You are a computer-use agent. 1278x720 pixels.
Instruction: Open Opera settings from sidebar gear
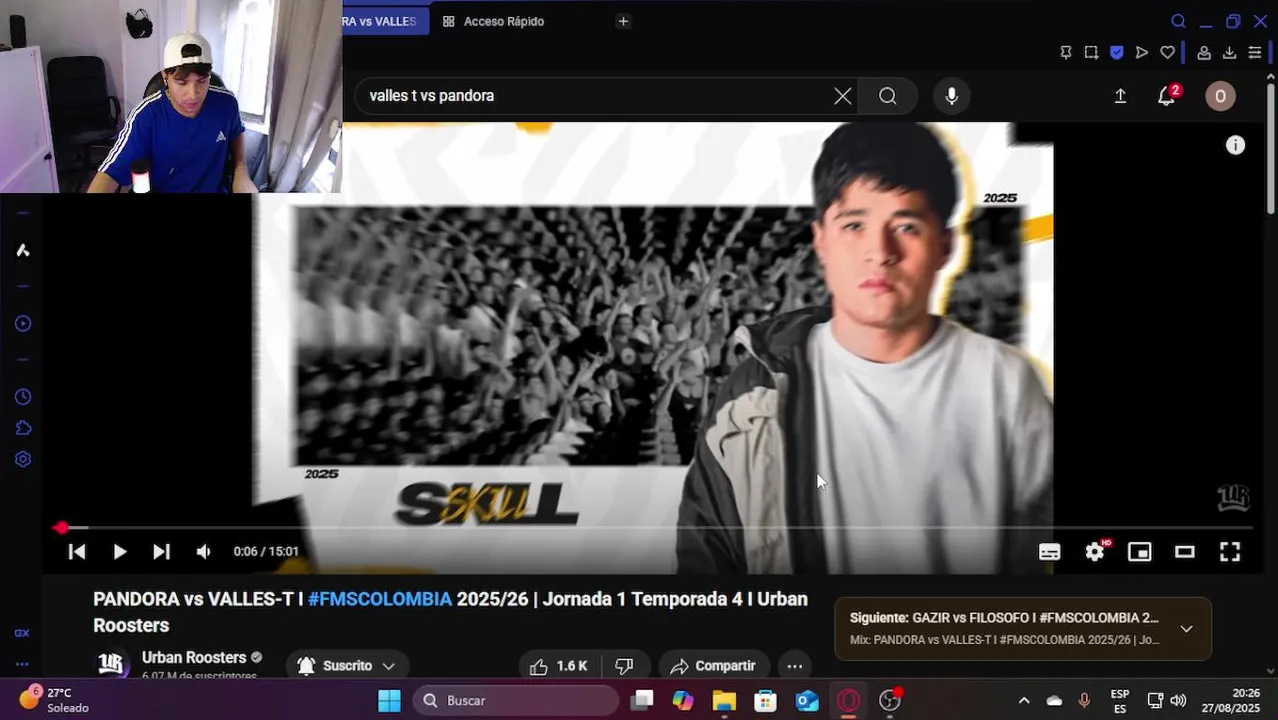click(23, 459)
